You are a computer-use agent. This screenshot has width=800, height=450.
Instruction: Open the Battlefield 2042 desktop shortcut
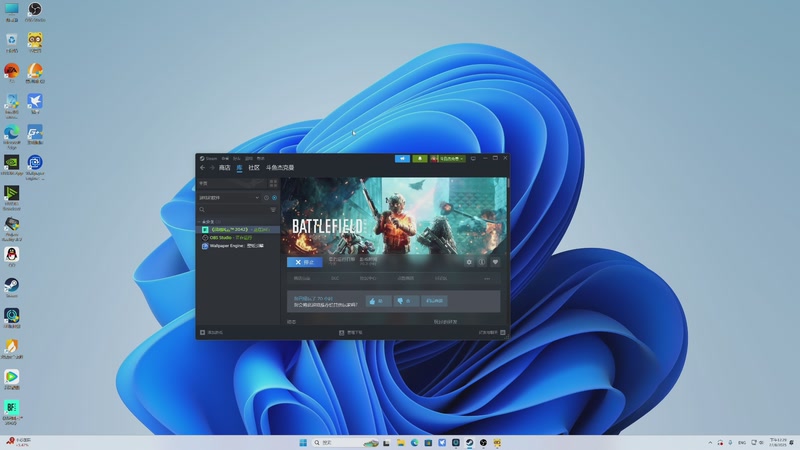click(x=11, y=412)
